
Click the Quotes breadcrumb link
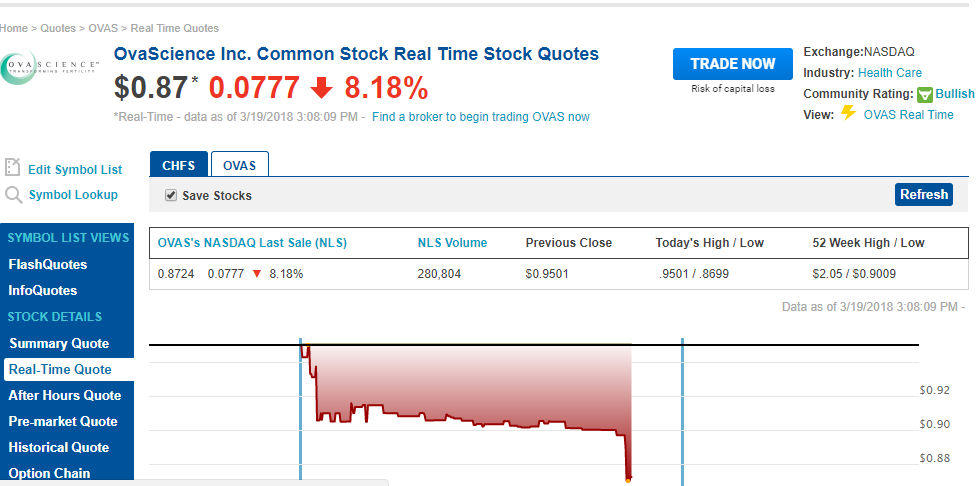click(58, 28)
